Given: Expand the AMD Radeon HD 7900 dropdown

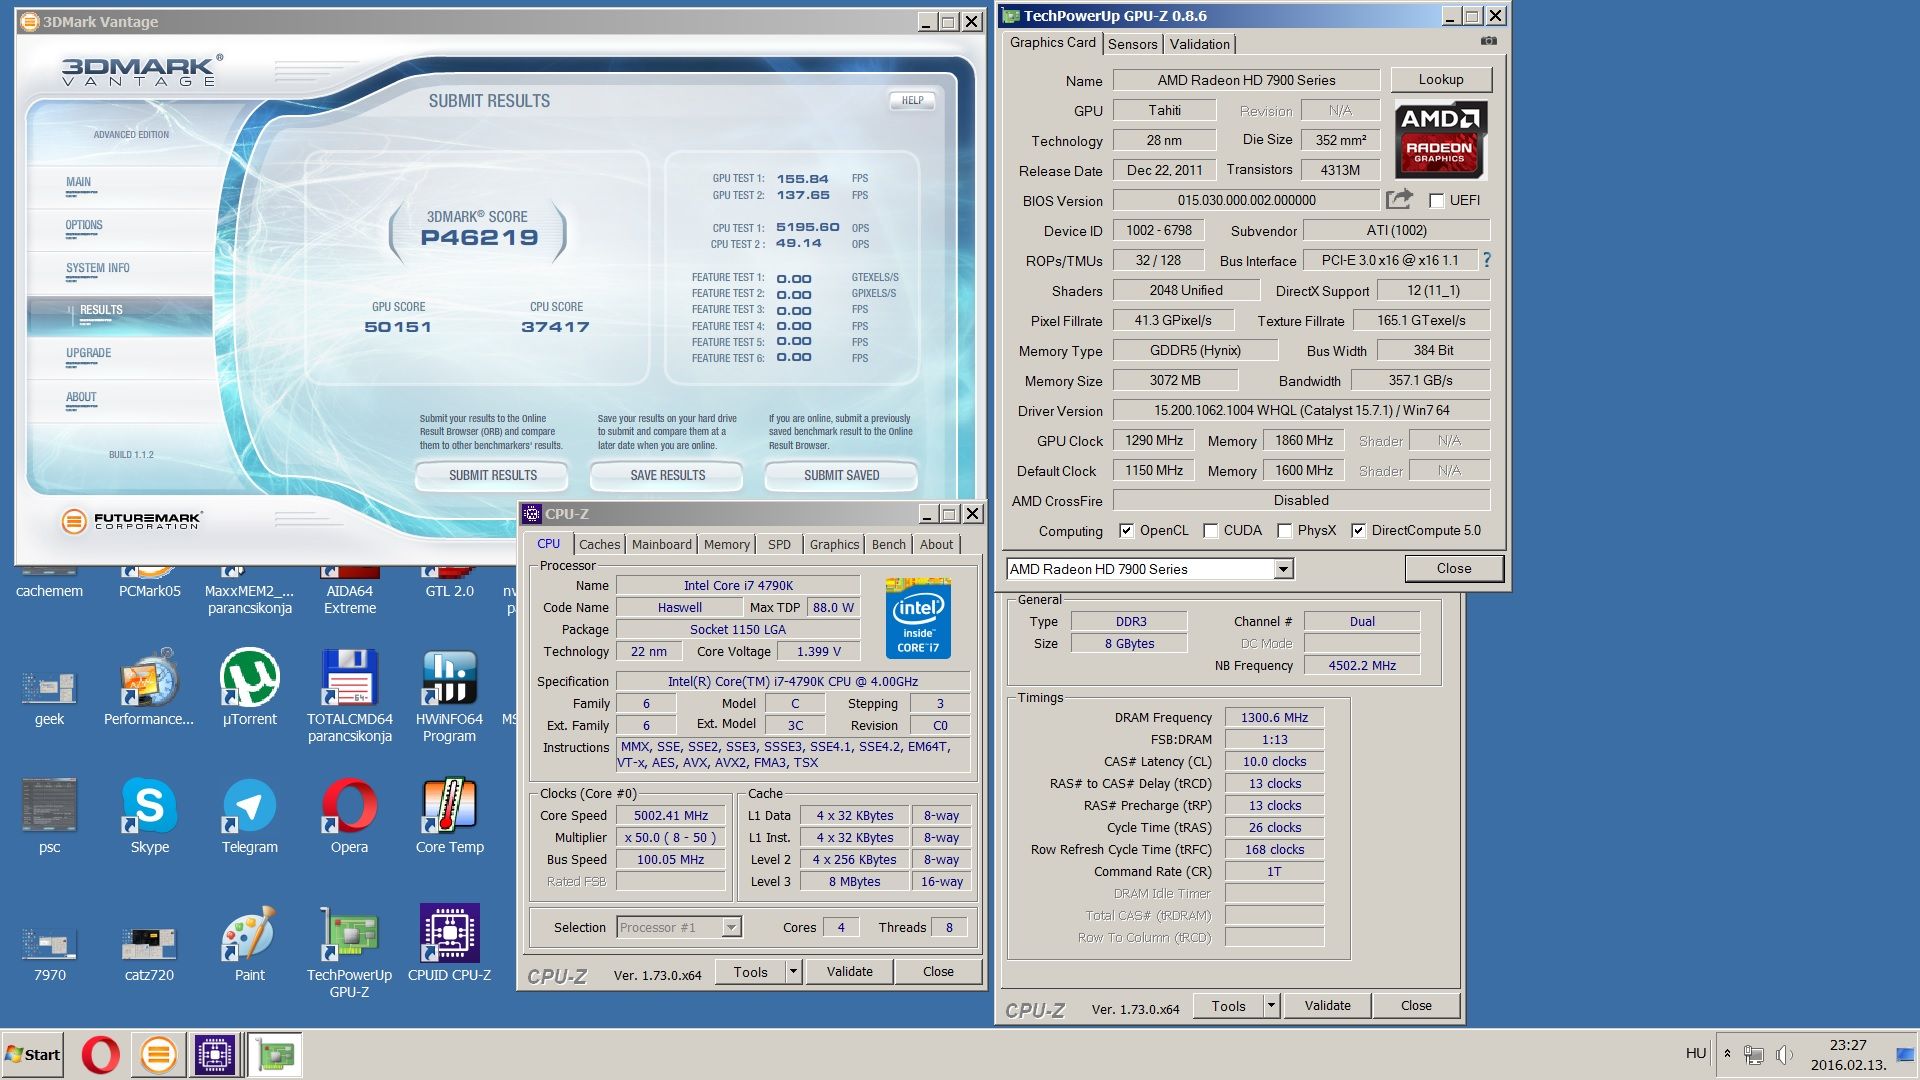Looking at the screenshot, I should point(1283,569).
